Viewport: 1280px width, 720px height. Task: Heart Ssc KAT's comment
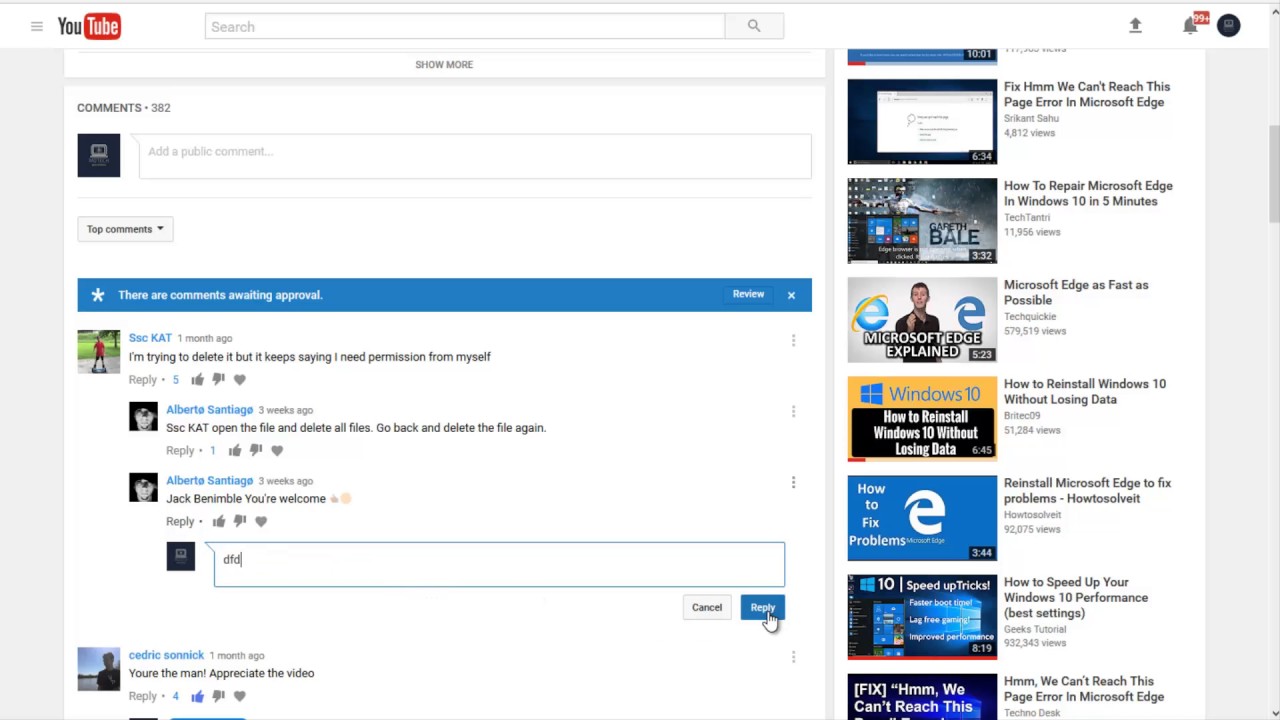[240, 380]
